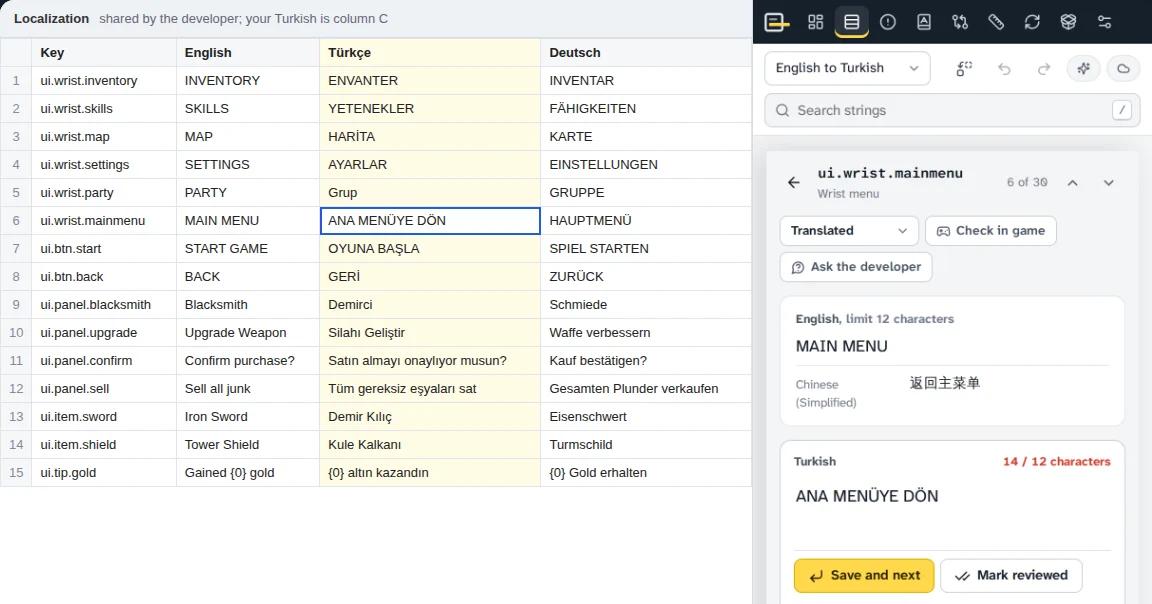Select the strings list view icon
Screen dimensions: 1152x604
tap(852, 22)
